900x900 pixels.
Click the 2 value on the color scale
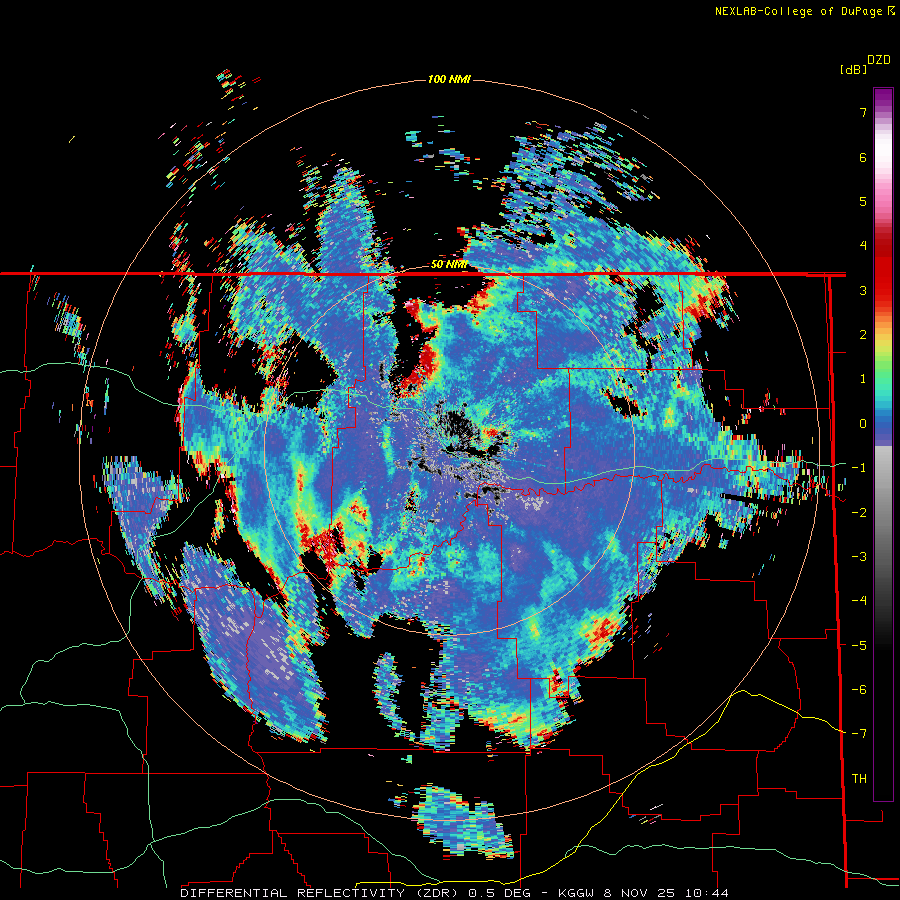click(863, 335)
